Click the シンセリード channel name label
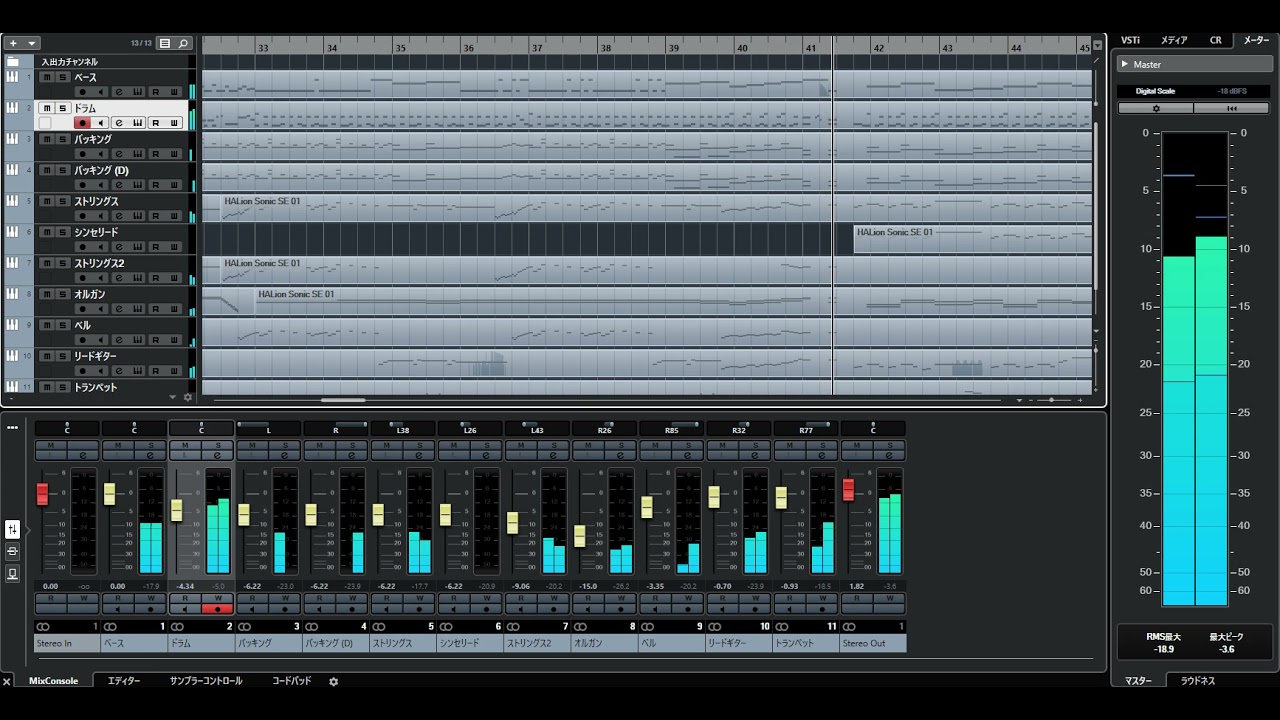Screen dimensions: 1280x720 470,643
